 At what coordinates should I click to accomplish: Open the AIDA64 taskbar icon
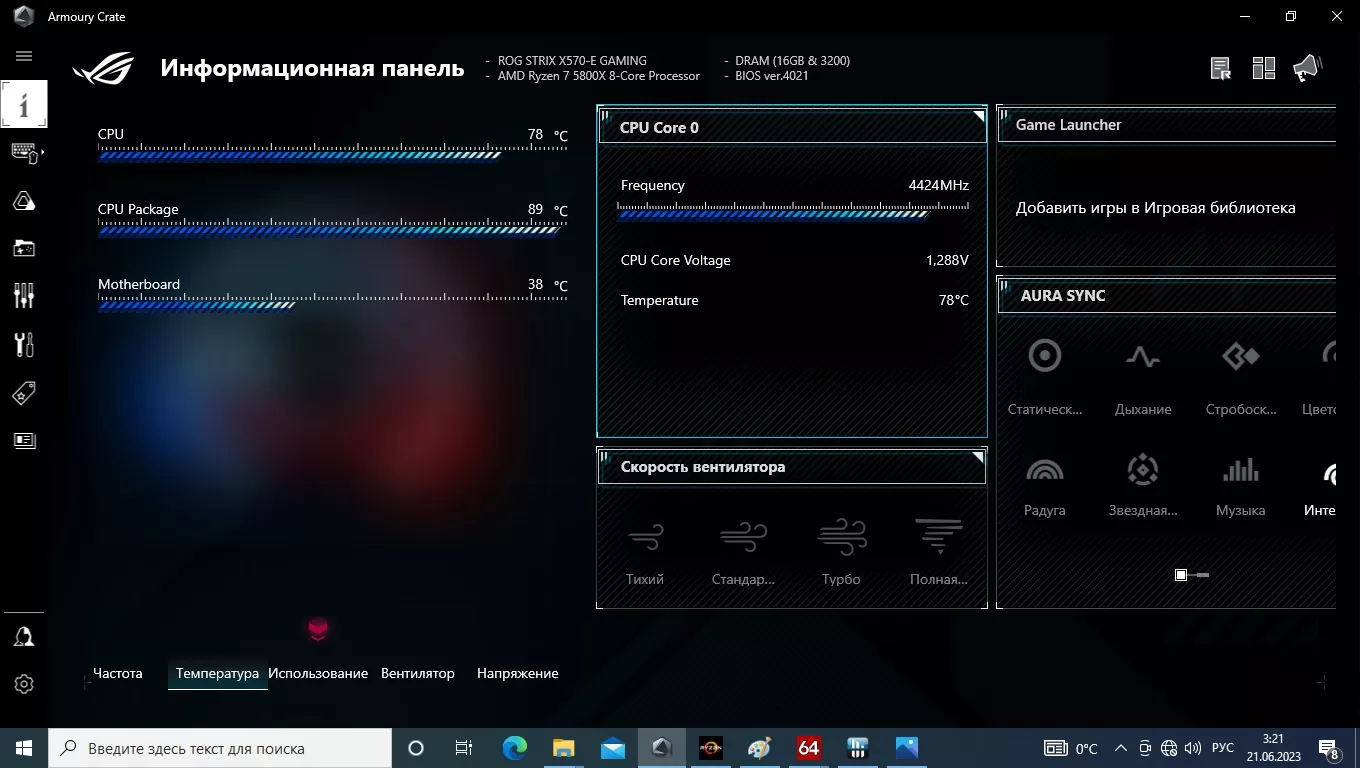[x=809, y=748]
